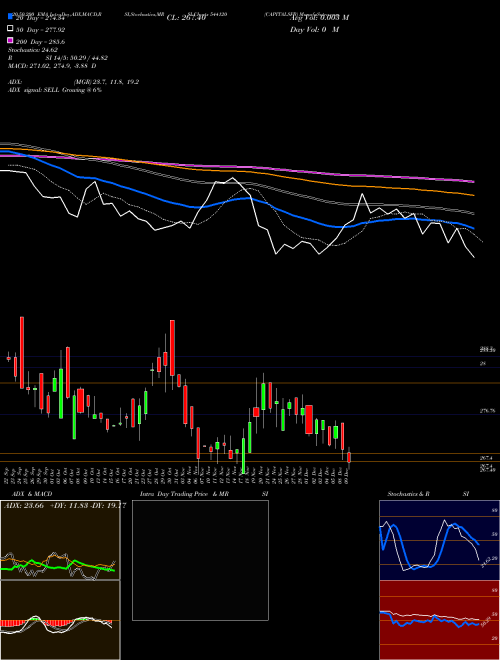Open the red RSI chart panel
The image size is (500, 660).
point(439,620)
